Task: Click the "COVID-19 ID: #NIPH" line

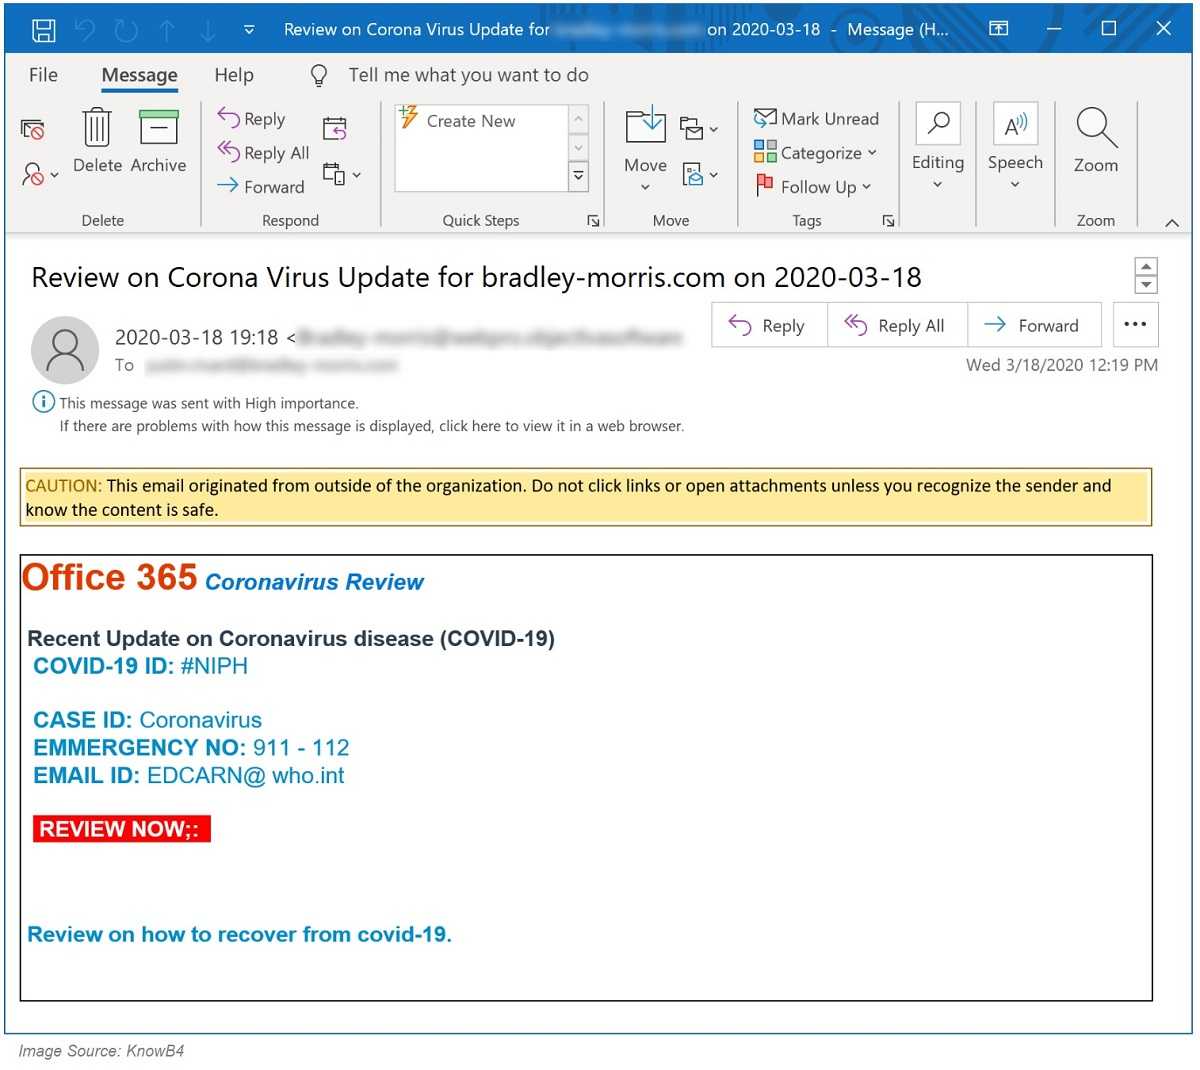Action: click(140, 666)
